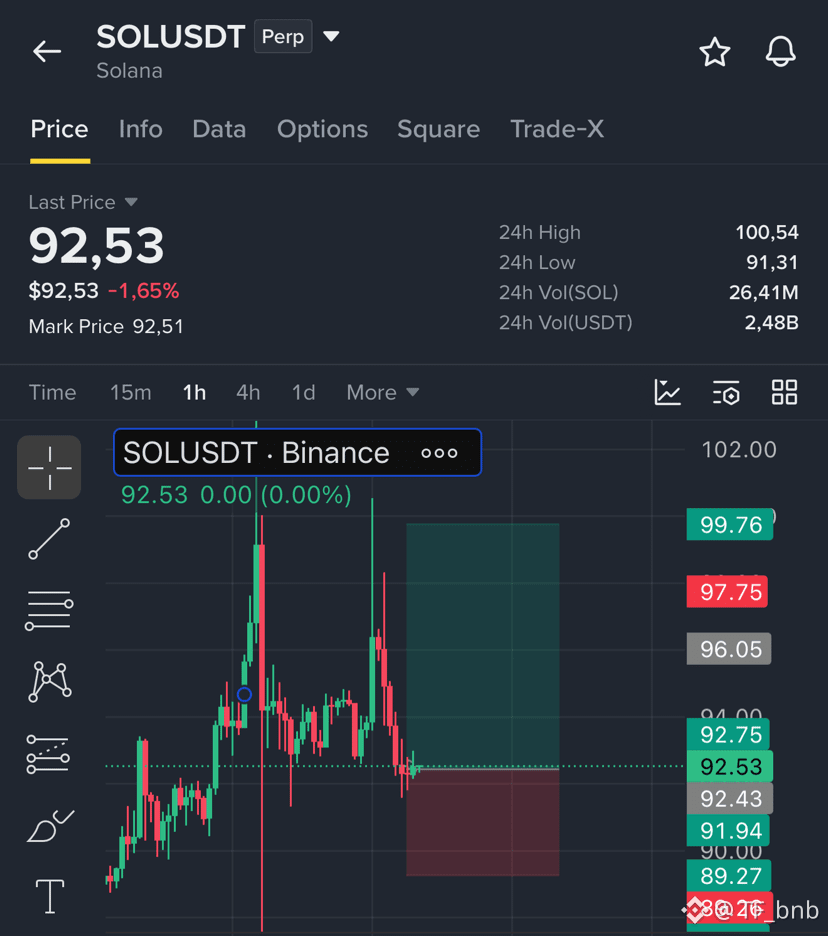Select the 1d chart interval
Screen dimensions: 828x936
(303, 392)
